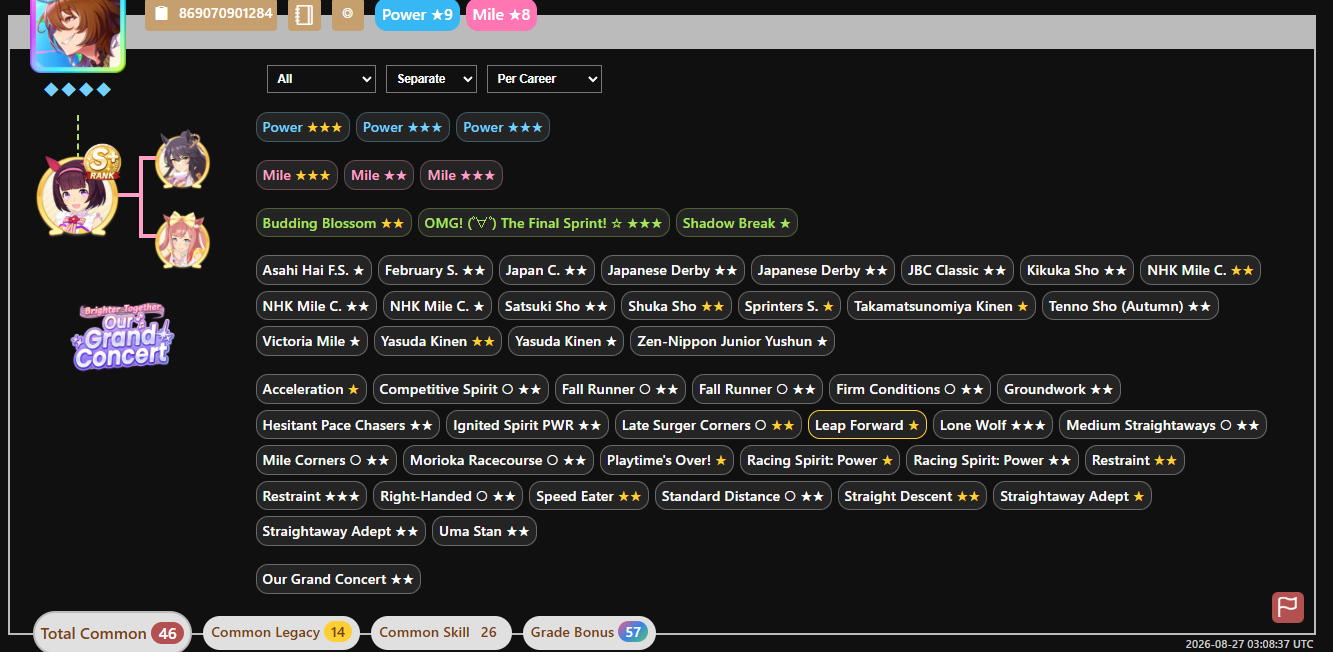Image resolution: width=1333 pixels, height=652 pixels.
Task: Select the Shadow Break chip
Action: pos(736,223)
